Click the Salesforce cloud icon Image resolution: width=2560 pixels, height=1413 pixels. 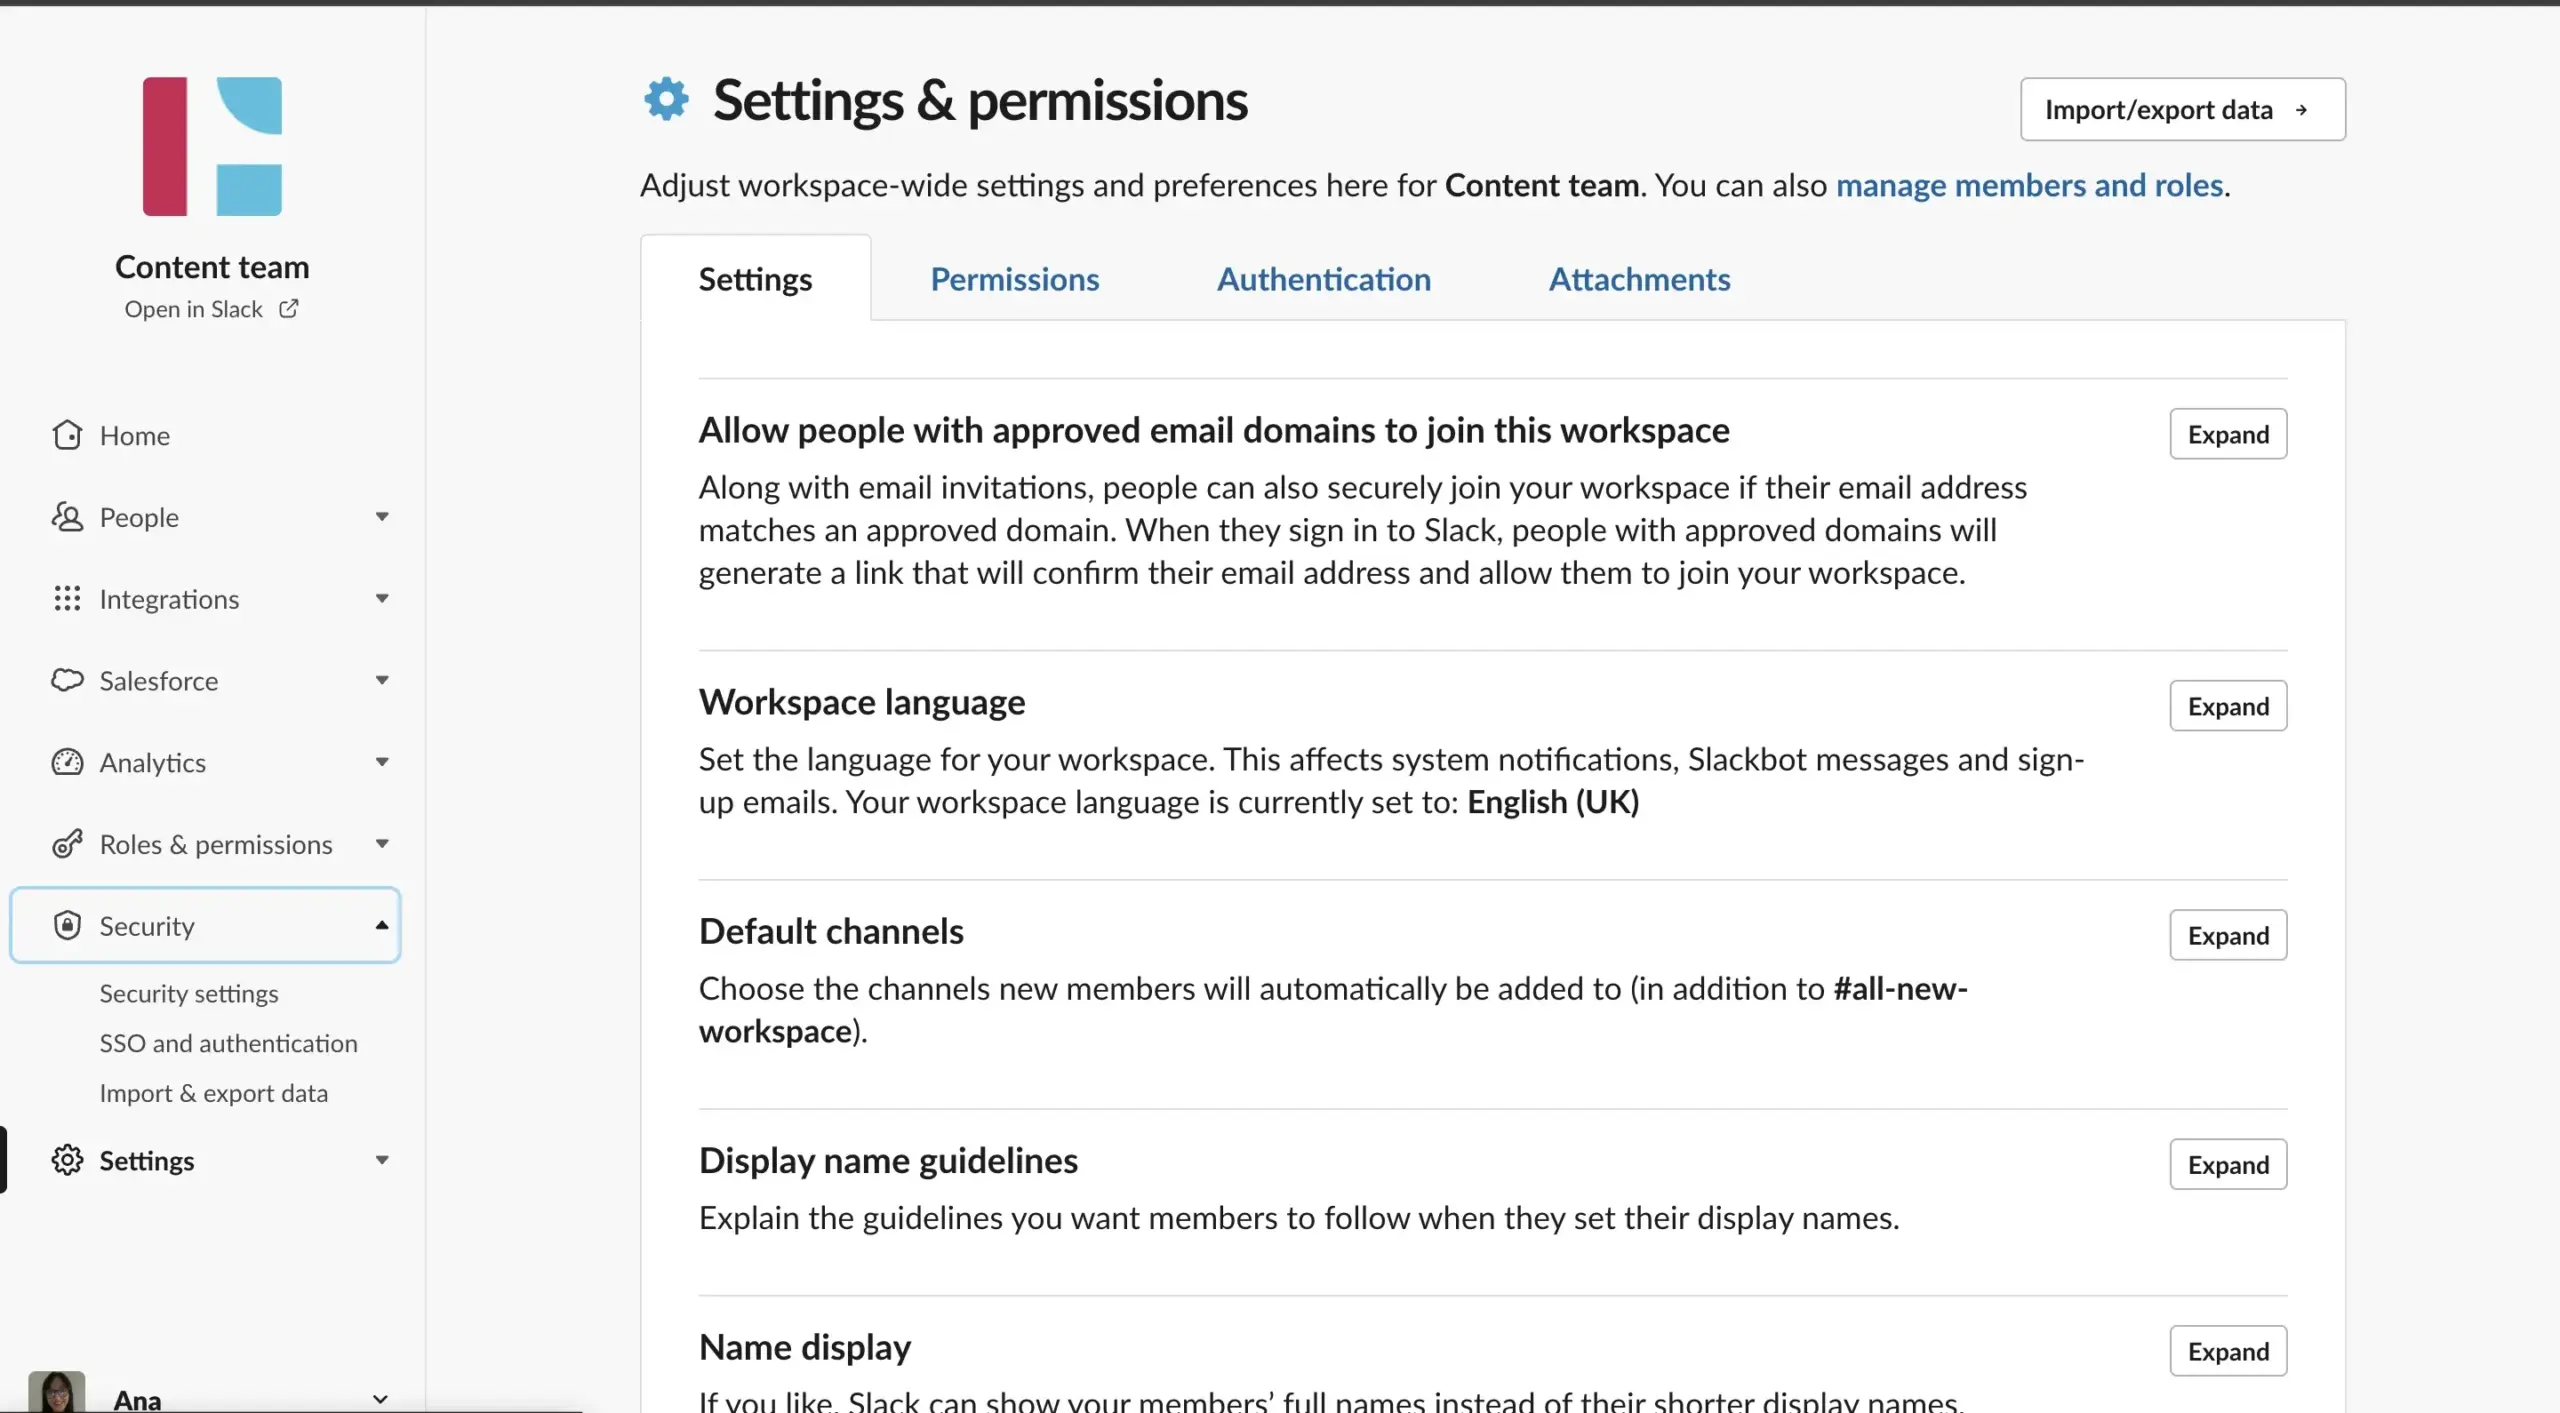point(67,680)
